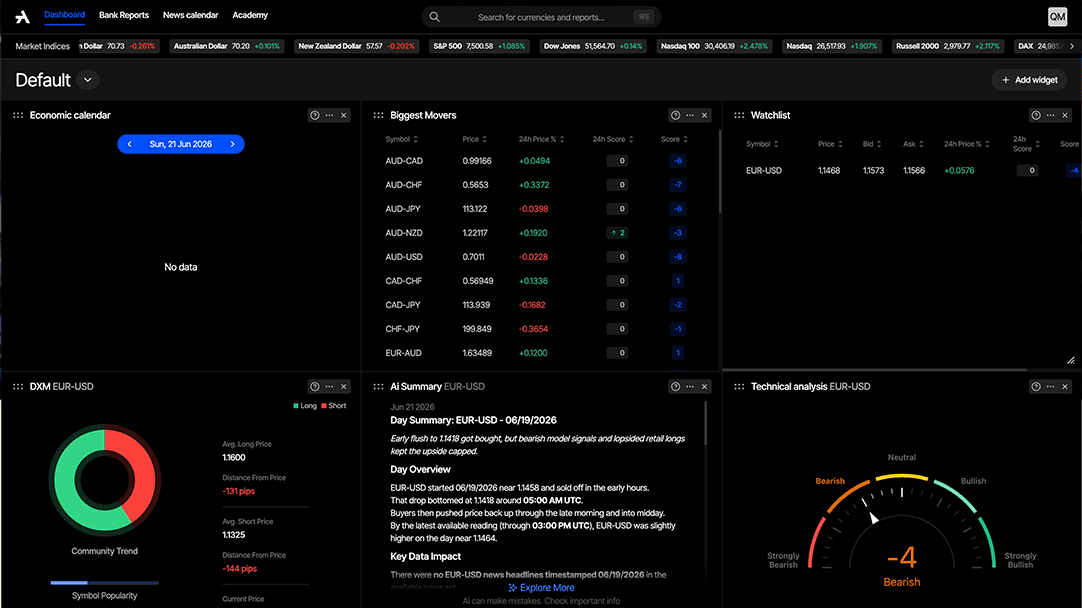This screenshot has width=1082, height=608.
Task: Open more options for Ai Summary widget
Action: pos(690,386)
